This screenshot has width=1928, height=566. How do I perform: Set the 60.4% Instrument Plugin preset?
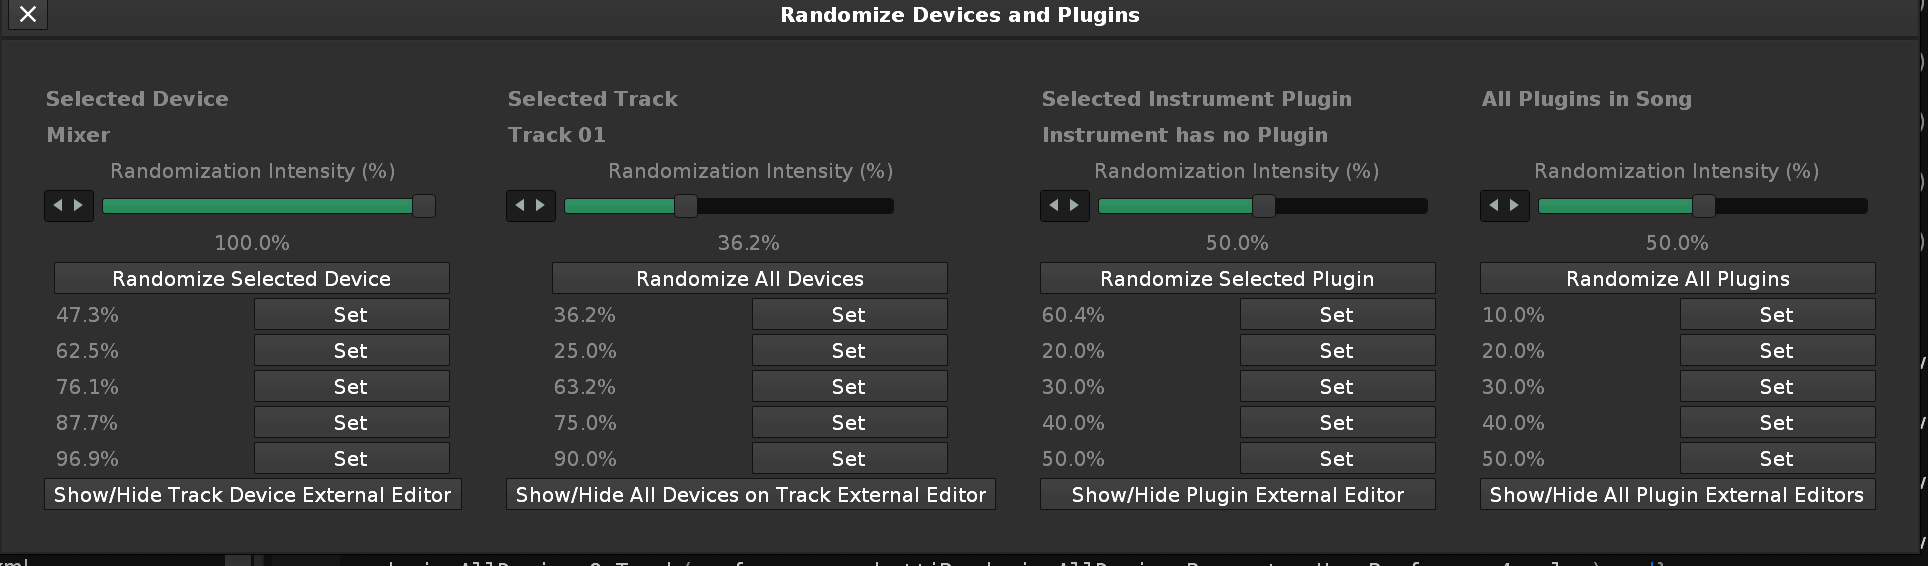pos(1337,315)
